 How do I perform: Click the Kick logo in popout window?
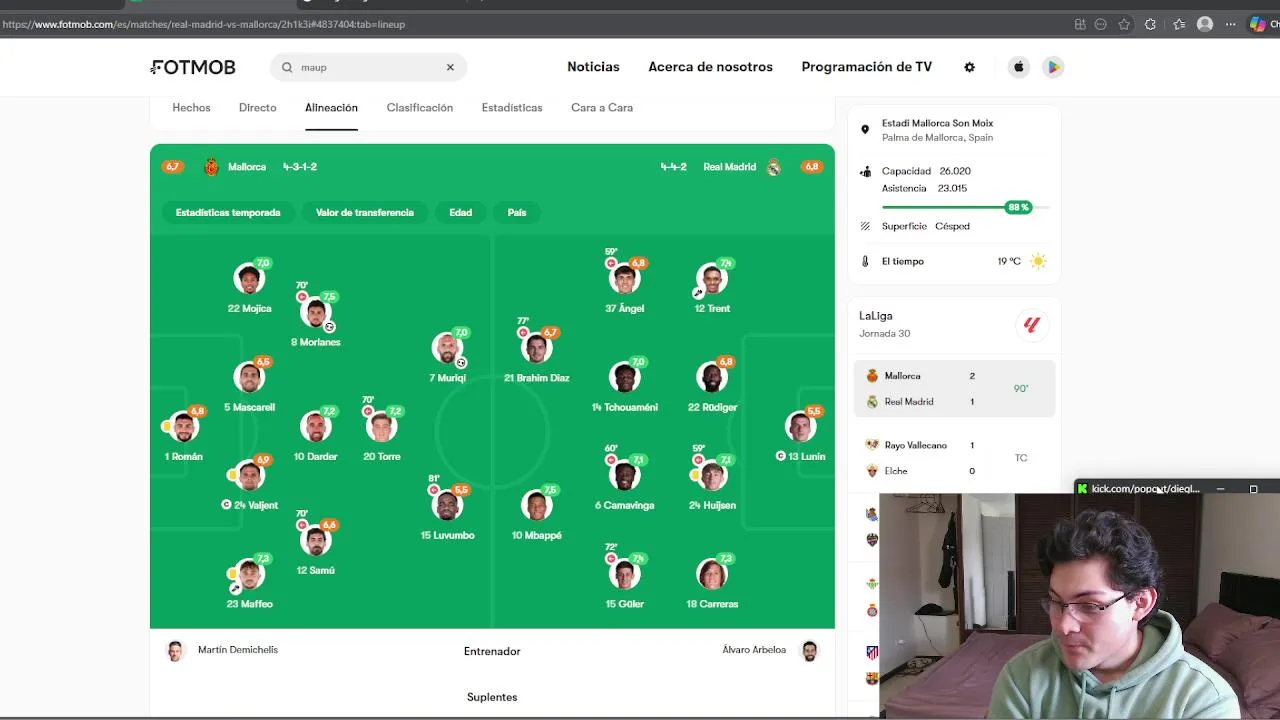(x=1082, y=489)
